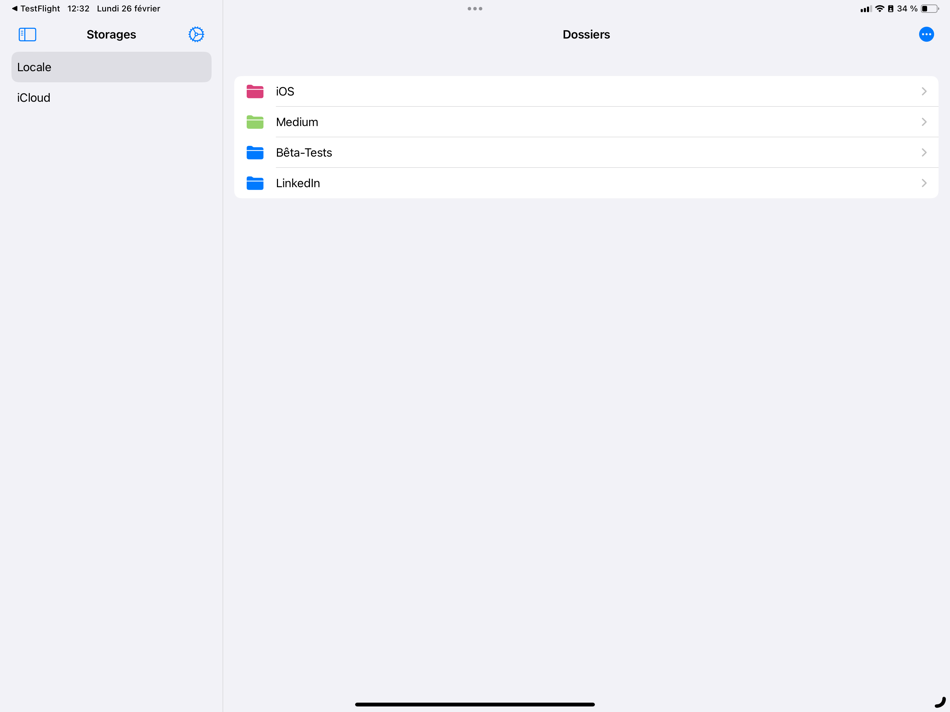Viewport: 950px width, 712px height.
Task: Expand the iOS folder via its chevron
Action: pos(924,91)
